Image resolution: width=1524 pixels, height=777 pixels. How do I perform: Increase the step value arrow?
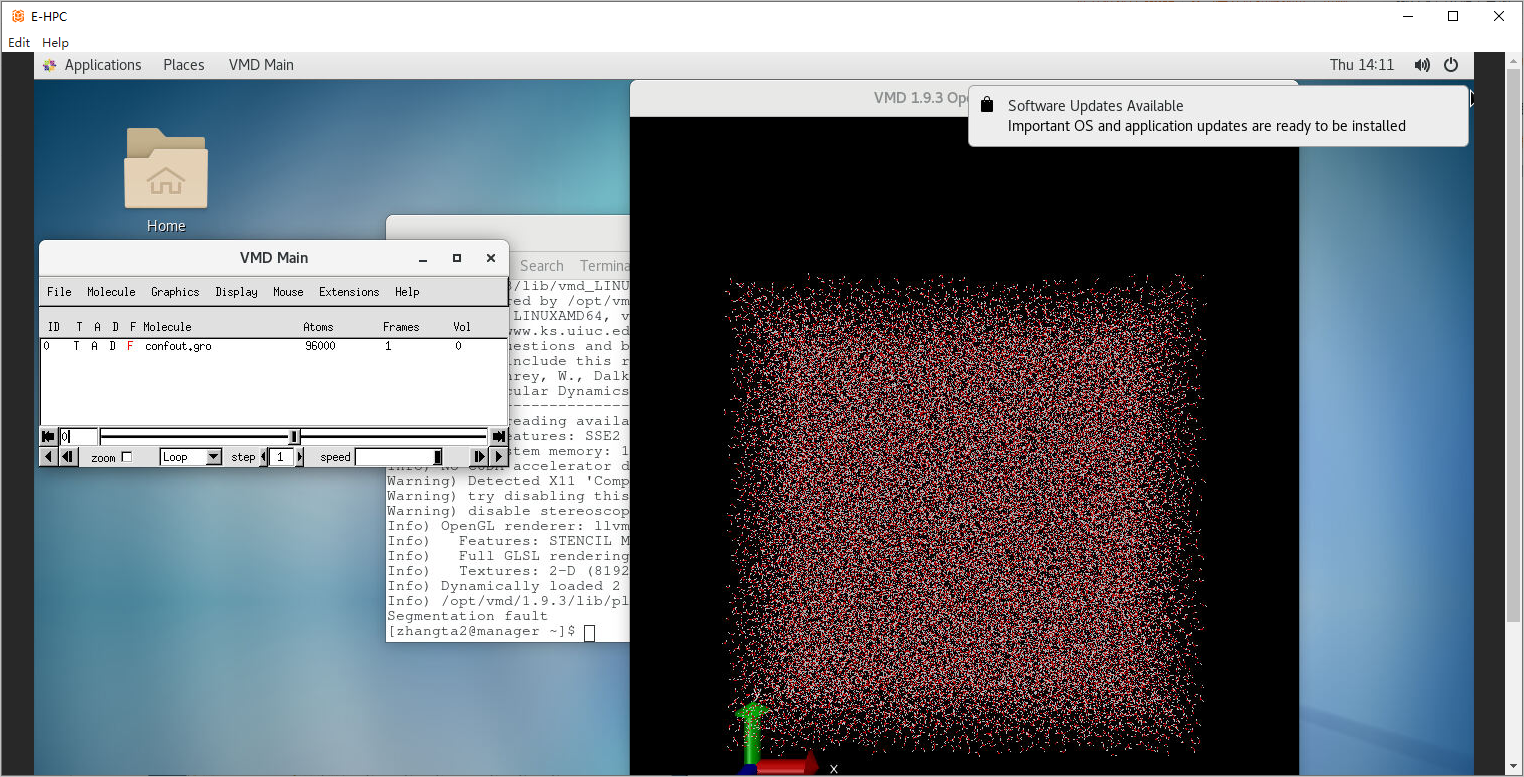(299, 457)
